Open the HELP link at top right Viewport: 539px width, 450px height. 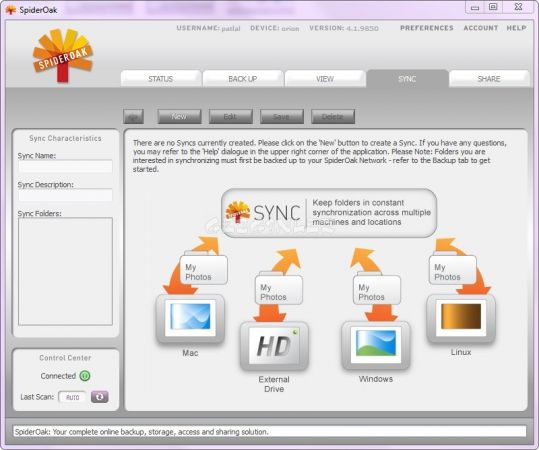(516, 28)
